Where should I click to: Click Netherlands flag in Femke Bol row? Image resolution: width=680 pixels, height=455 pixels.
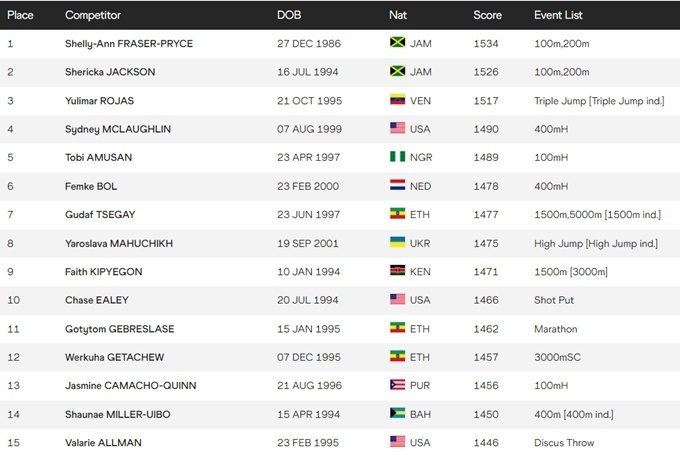pyautogui.click(x=396, y=186)
